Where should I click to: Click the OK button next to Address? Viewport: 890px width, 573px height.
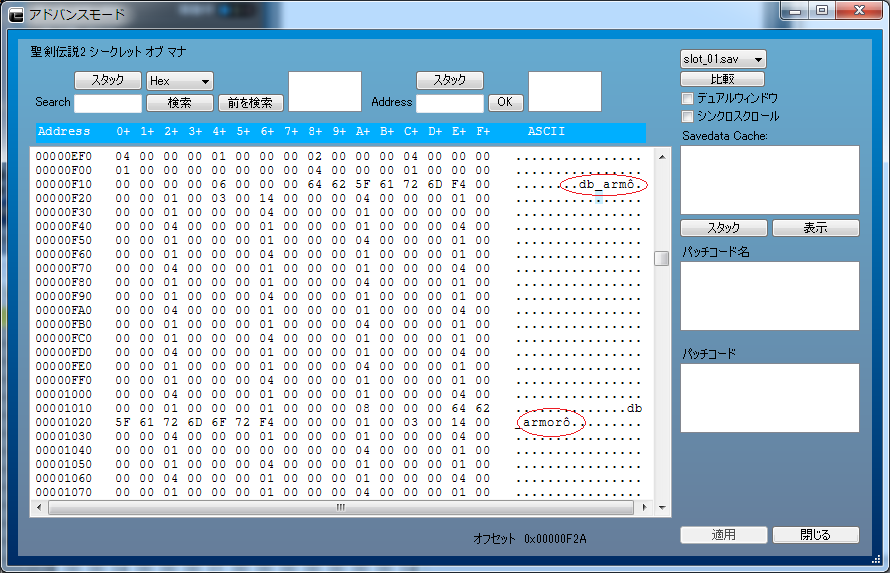(505, 102)
